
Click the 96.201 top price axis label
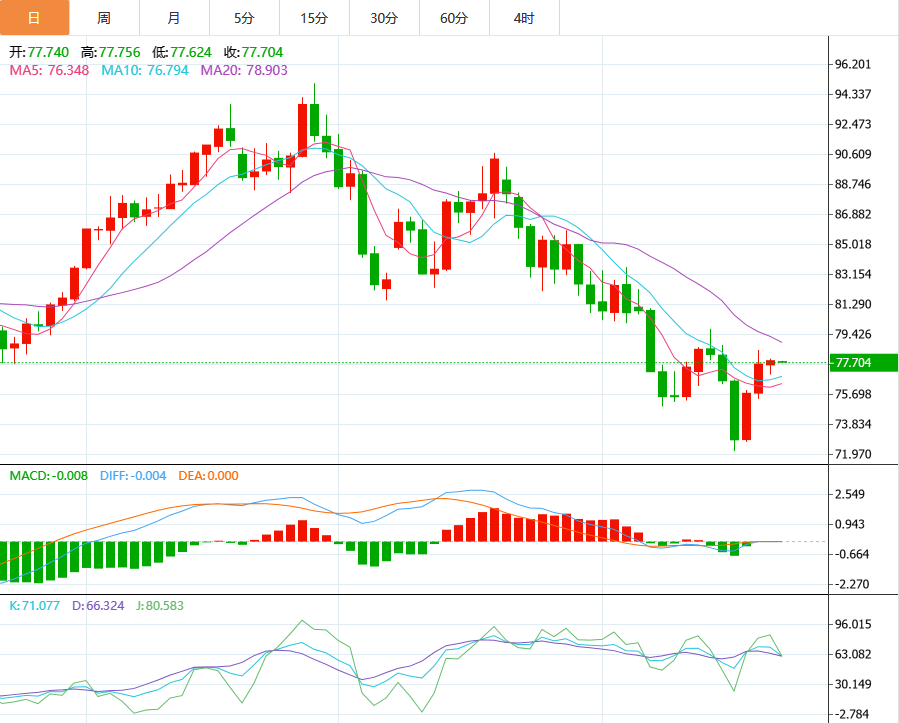point(854,64)
